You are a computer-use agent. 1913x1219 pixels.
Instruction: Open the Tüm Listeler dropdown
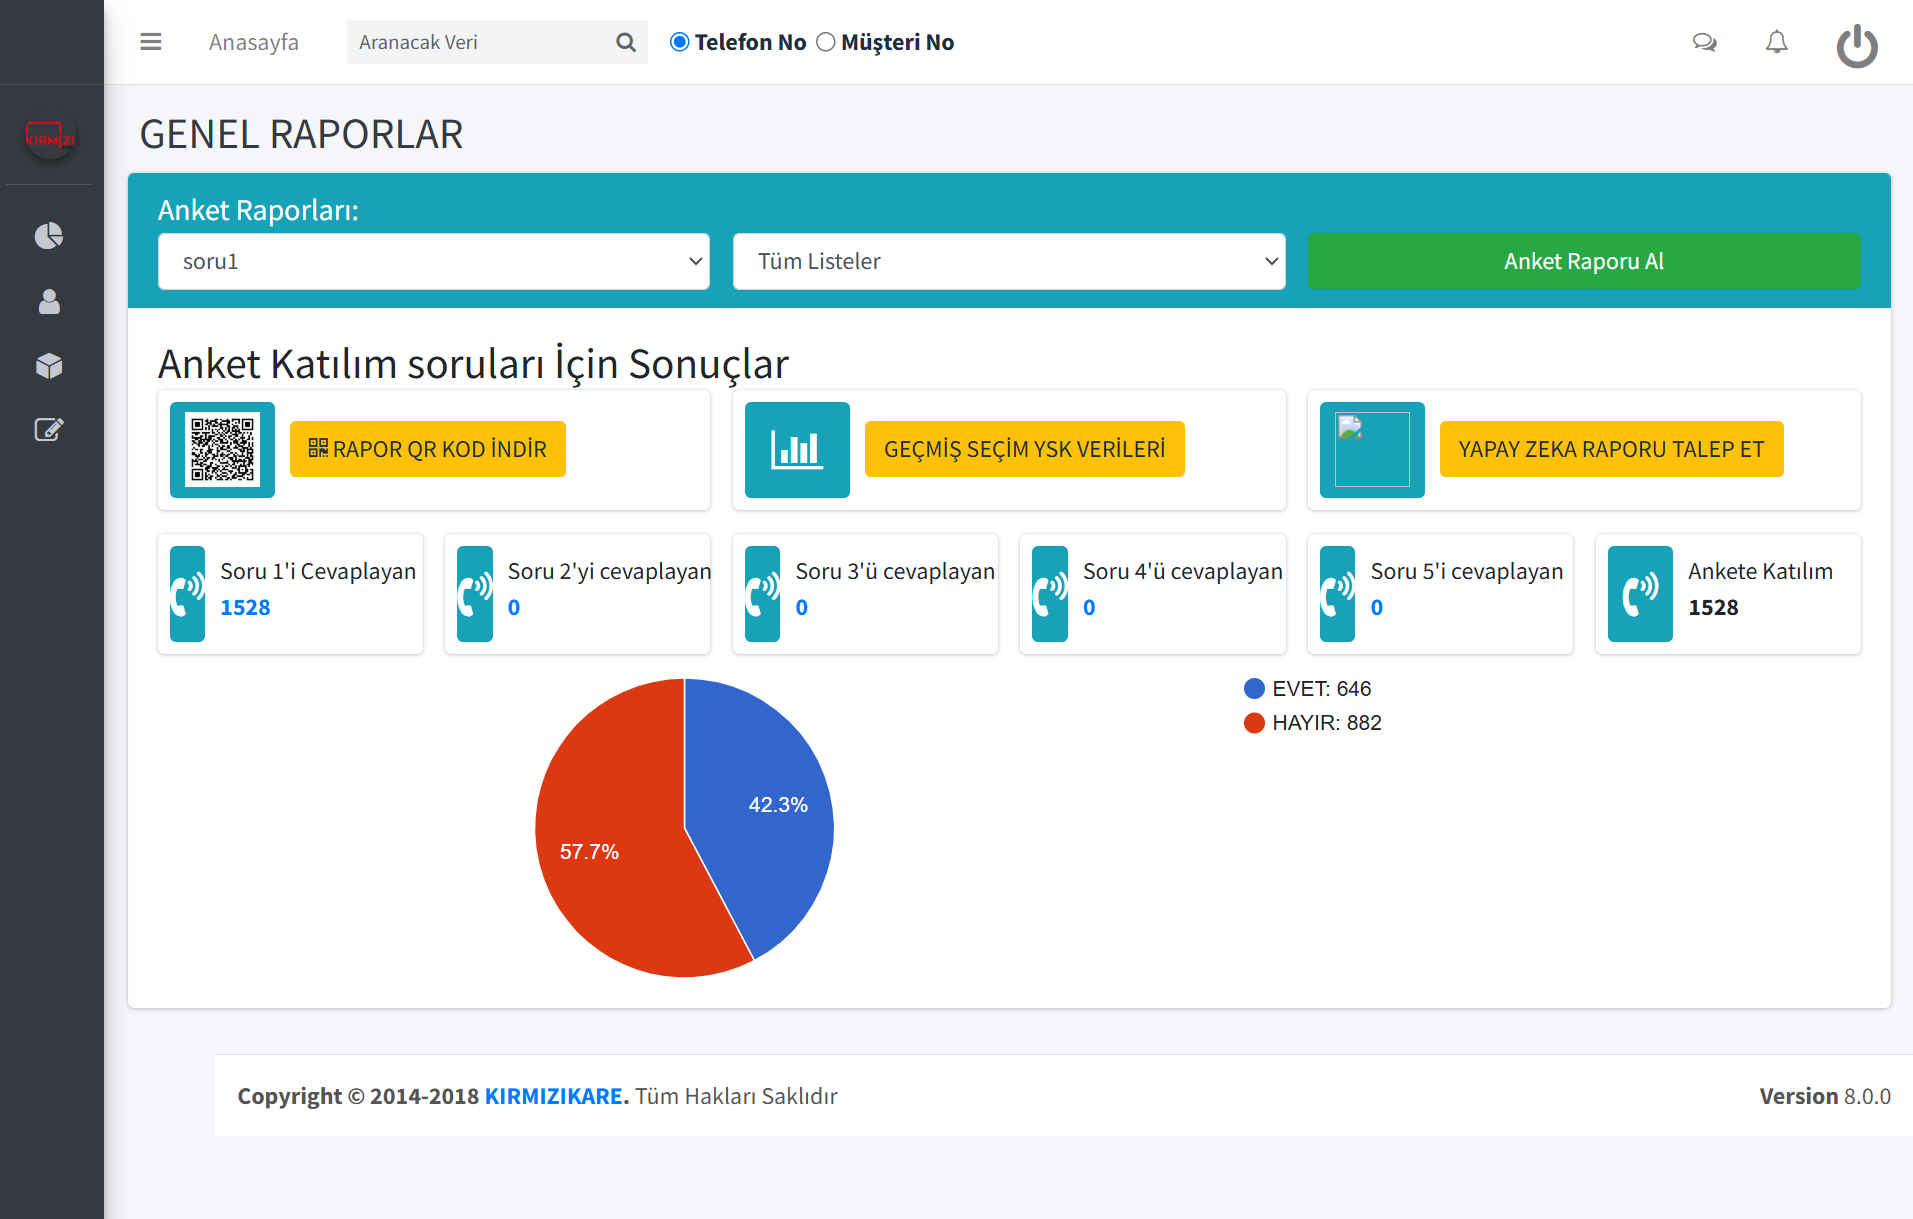[x=1008, y=262]
